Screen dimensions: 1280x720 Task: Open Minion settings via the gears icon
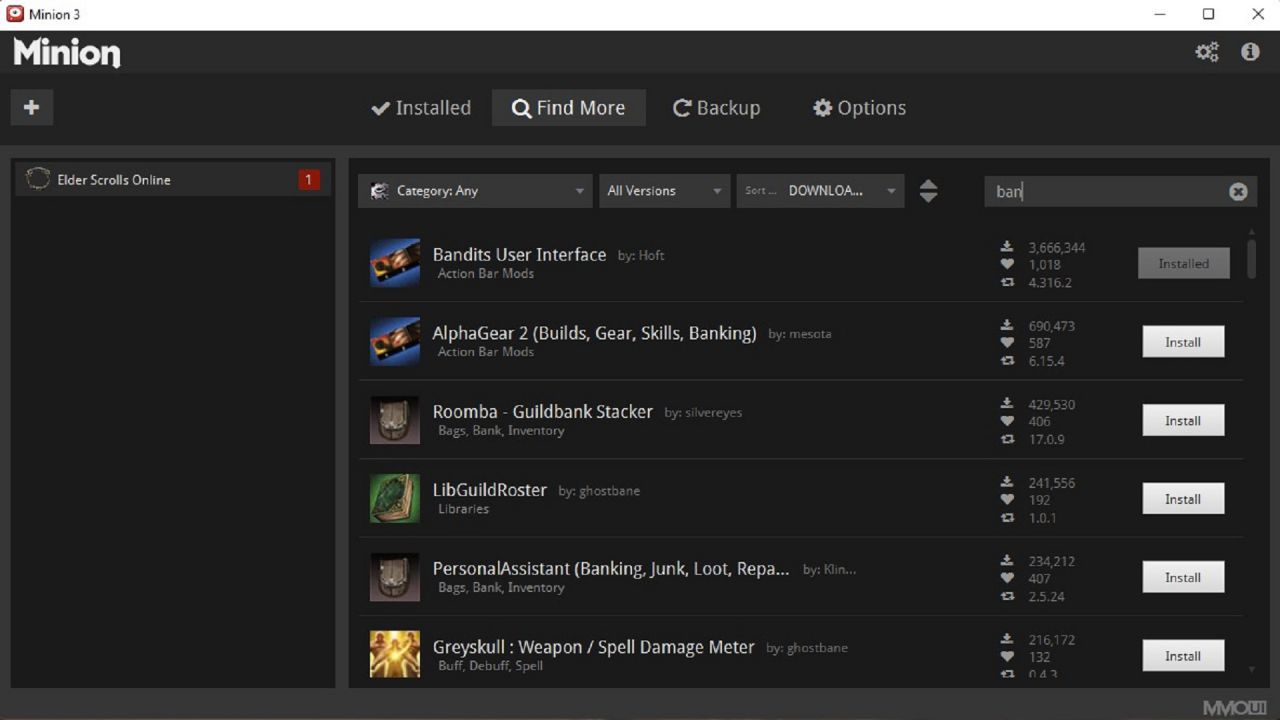[x=1207, y=51]
